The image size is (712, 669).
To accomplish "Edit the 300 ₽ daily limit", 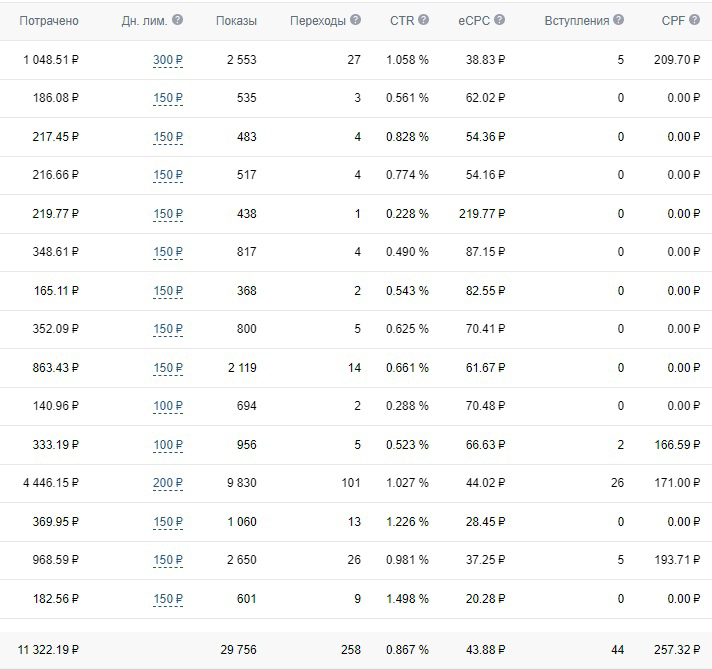I will (x=168, y=60).
